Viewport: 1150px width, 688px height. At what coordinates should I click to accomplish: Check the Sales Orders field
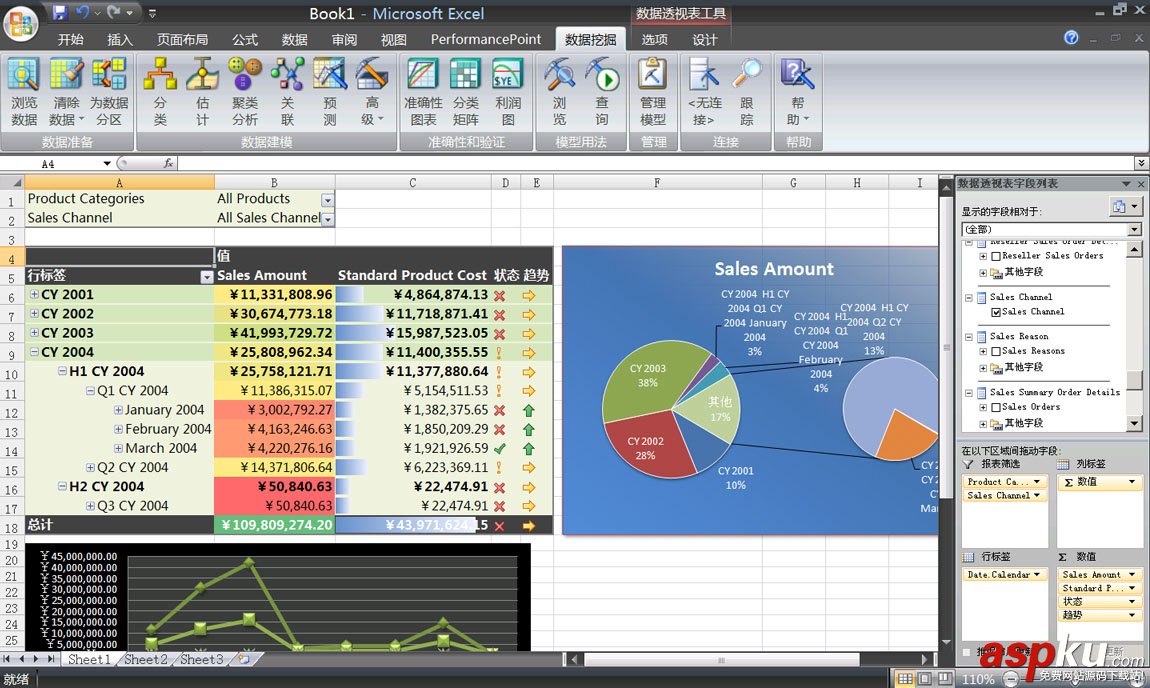(x=996, y=407)
